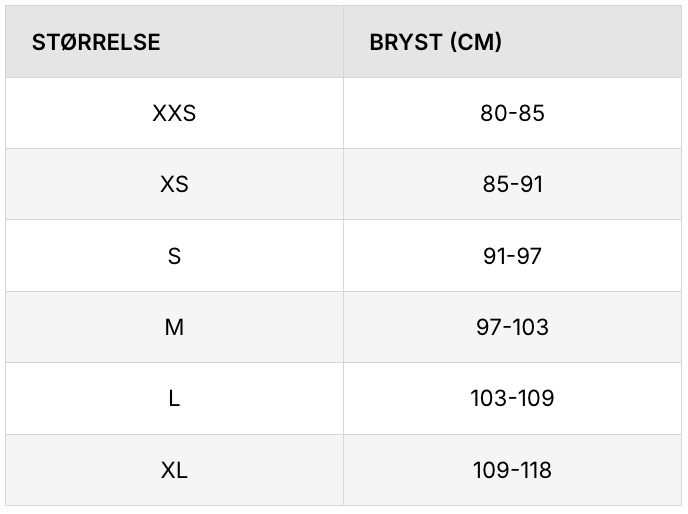Choose the XL size cell
Viewport: 688px width, 514px height.
coord(174,470)
